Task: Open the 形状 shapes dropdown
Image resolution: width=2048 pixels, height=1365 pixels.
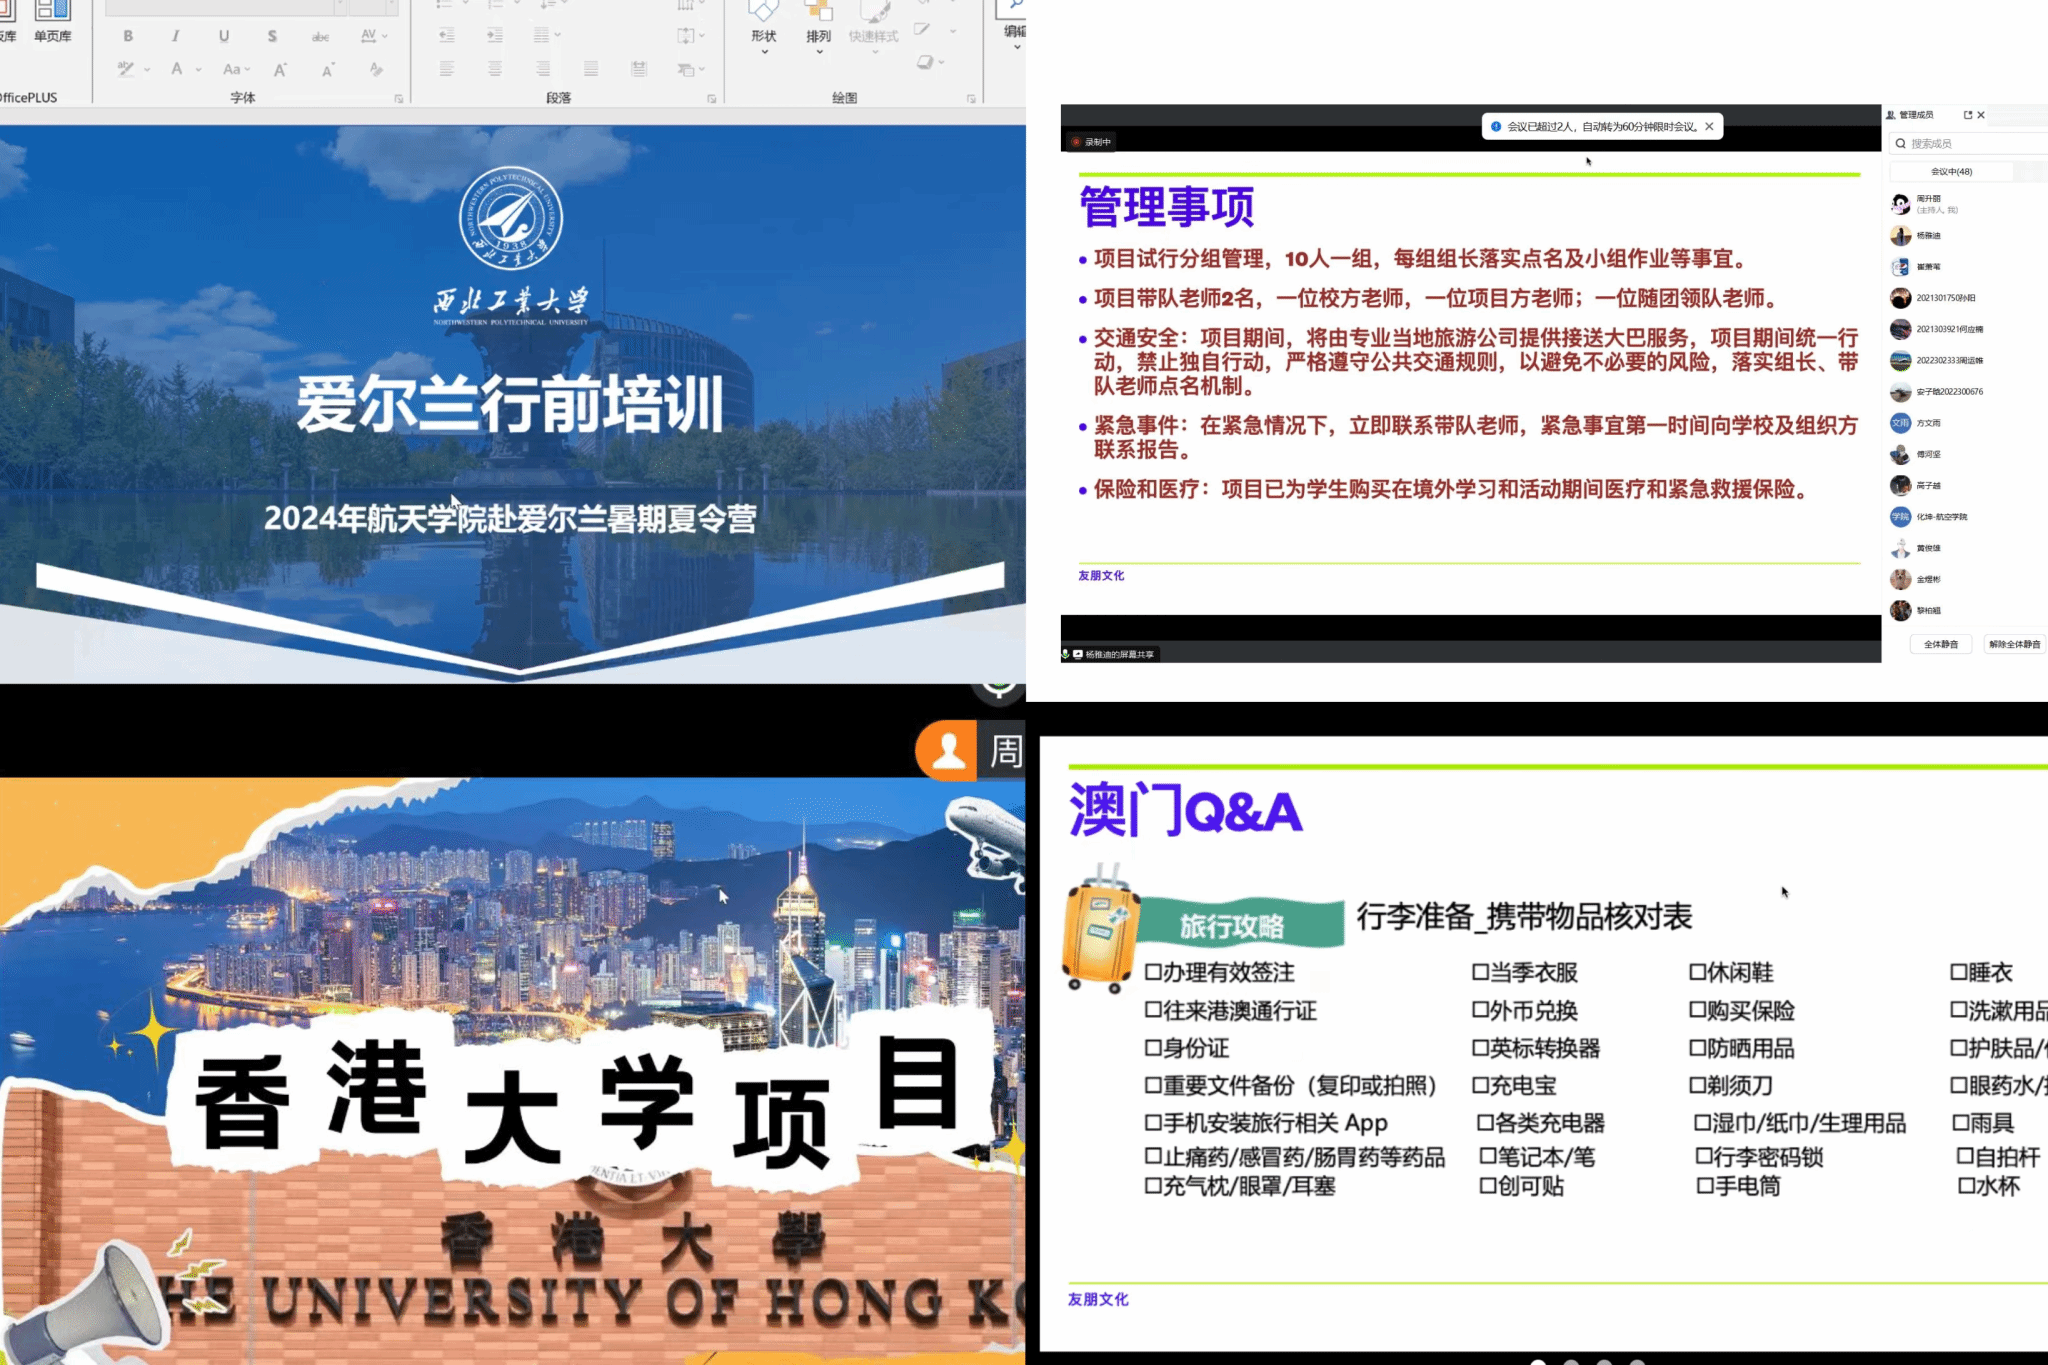Action: pyautogui.click(x=764, y=38)
